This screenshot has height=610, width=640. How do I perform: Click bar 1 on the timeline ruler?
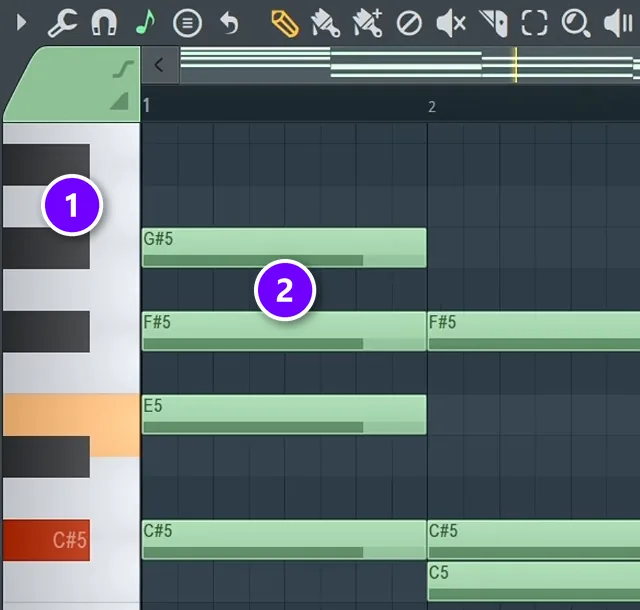[x=147, y=106]
